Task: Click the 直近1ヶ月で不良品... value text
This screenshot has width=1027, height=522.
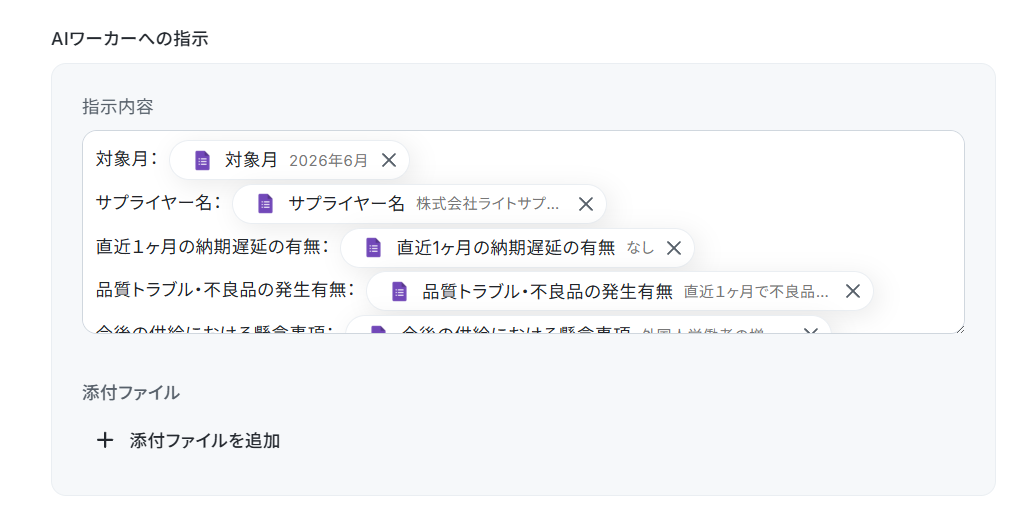Action: [756, 291]
